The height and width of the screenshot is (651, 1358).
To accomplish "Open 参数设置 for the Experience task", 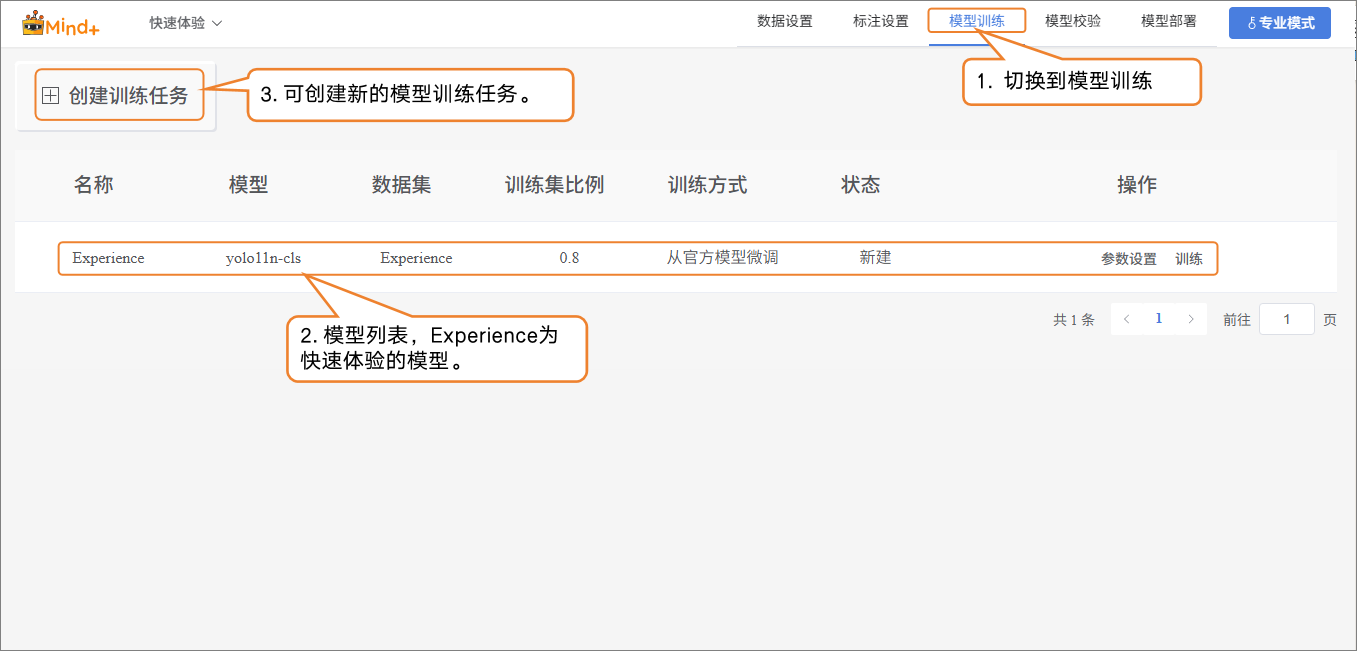I will [1128, 259].
